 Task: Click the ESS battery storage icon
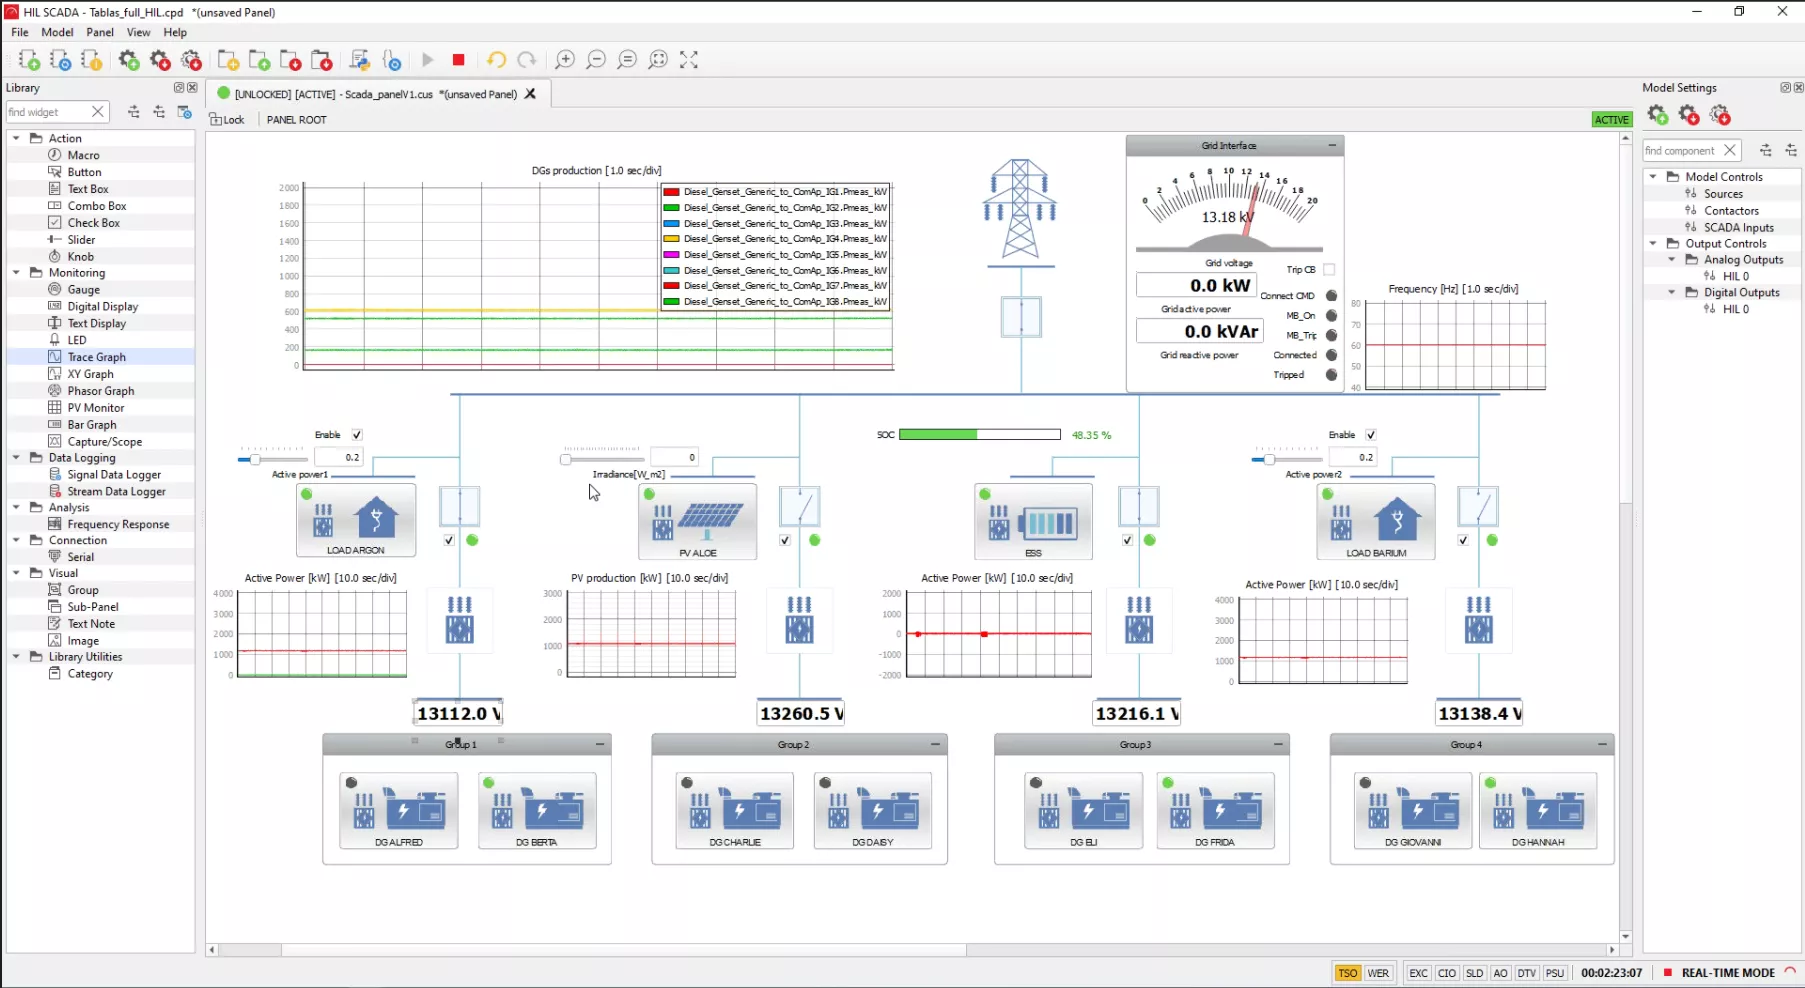tap(1034, 521)
